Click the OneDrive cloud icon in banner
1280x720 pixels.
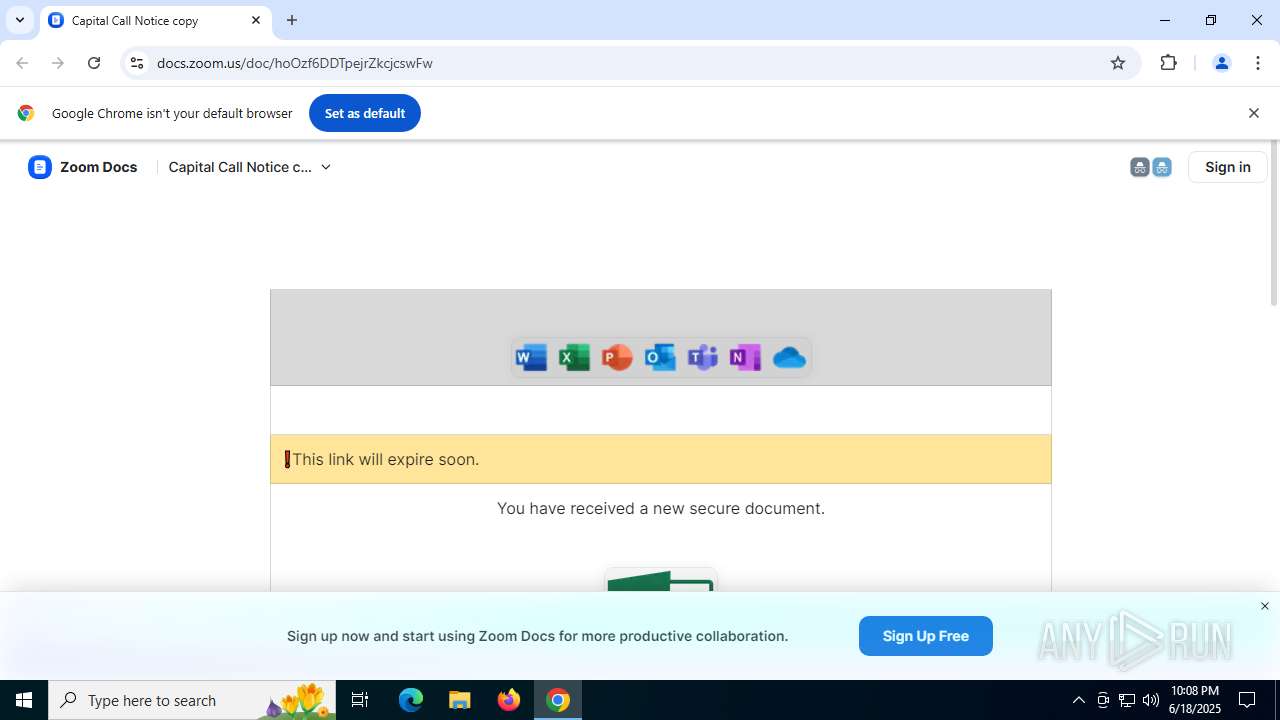tap(789, 357)
